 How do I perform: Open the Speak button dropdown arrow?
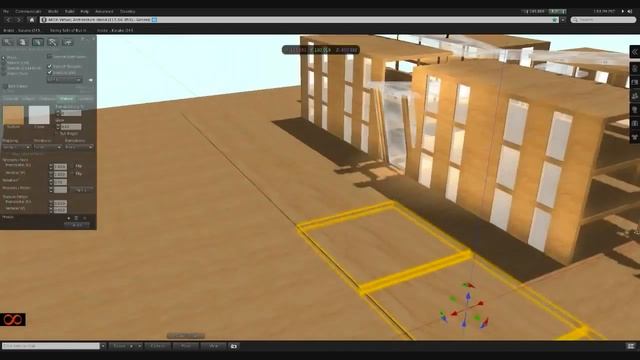point(139,346)
